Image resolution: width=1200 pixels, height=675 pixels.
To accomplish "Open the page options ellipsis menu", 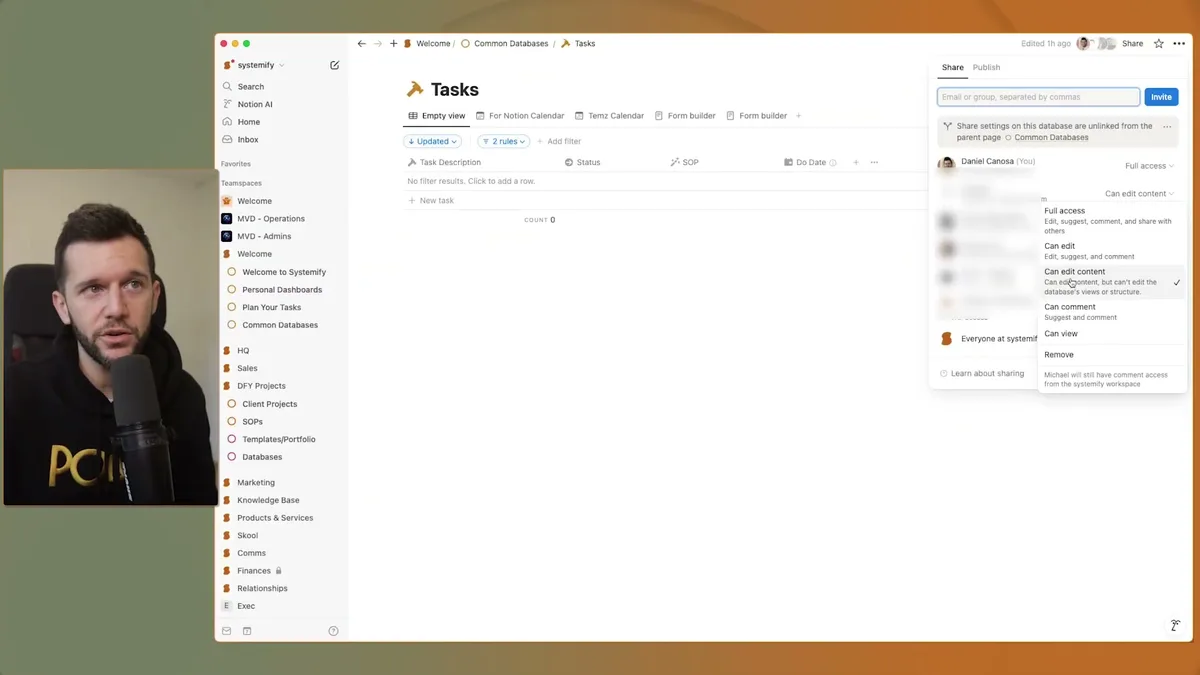I will (x=1180, y=43).
